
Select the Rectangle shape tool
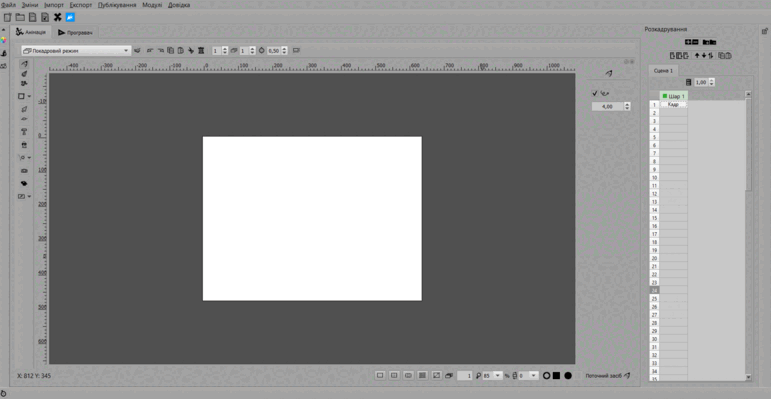pos(21,96)
